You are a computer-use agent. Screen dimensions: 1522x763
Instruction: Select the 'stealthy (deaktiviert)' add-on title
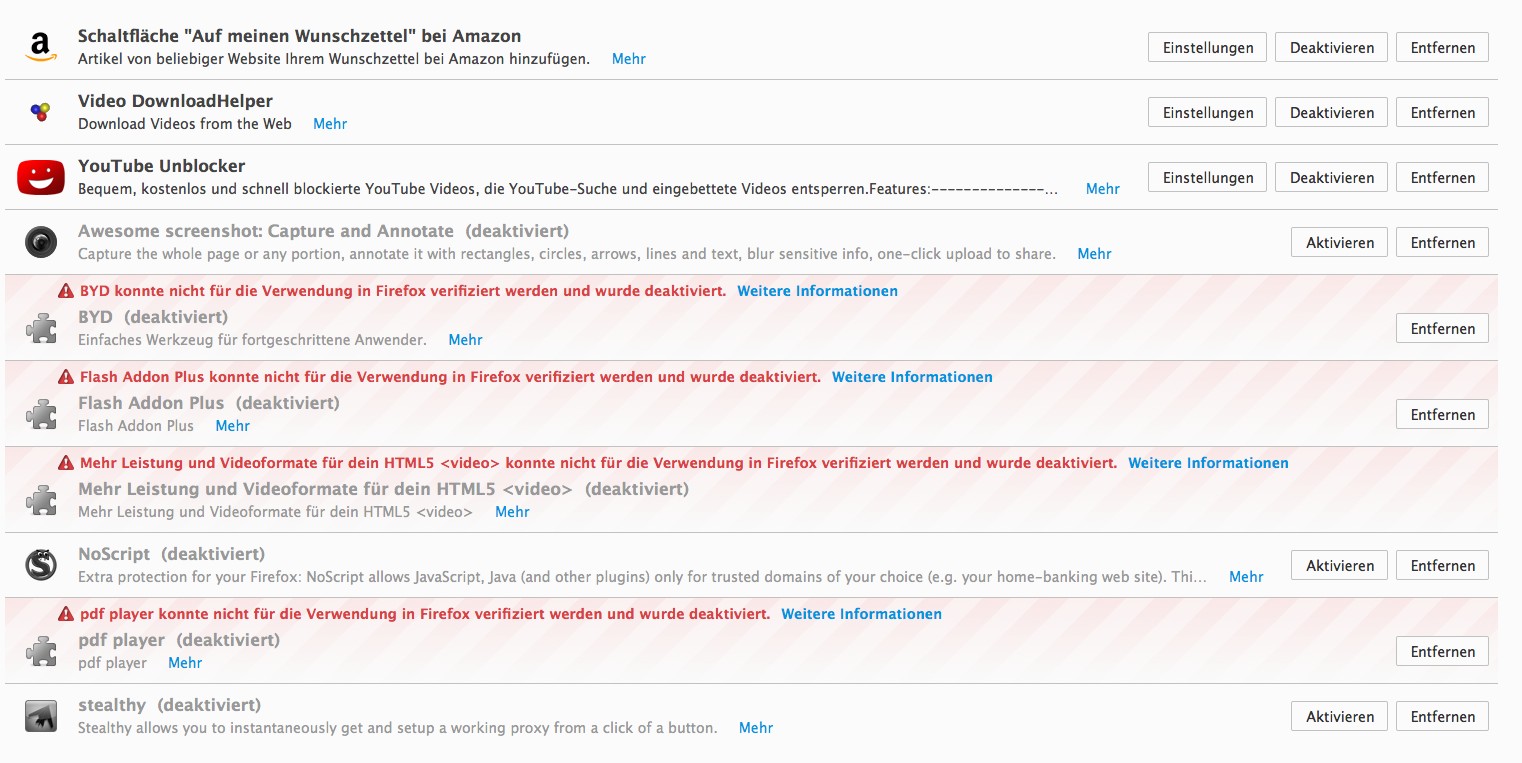click(169, 705)
